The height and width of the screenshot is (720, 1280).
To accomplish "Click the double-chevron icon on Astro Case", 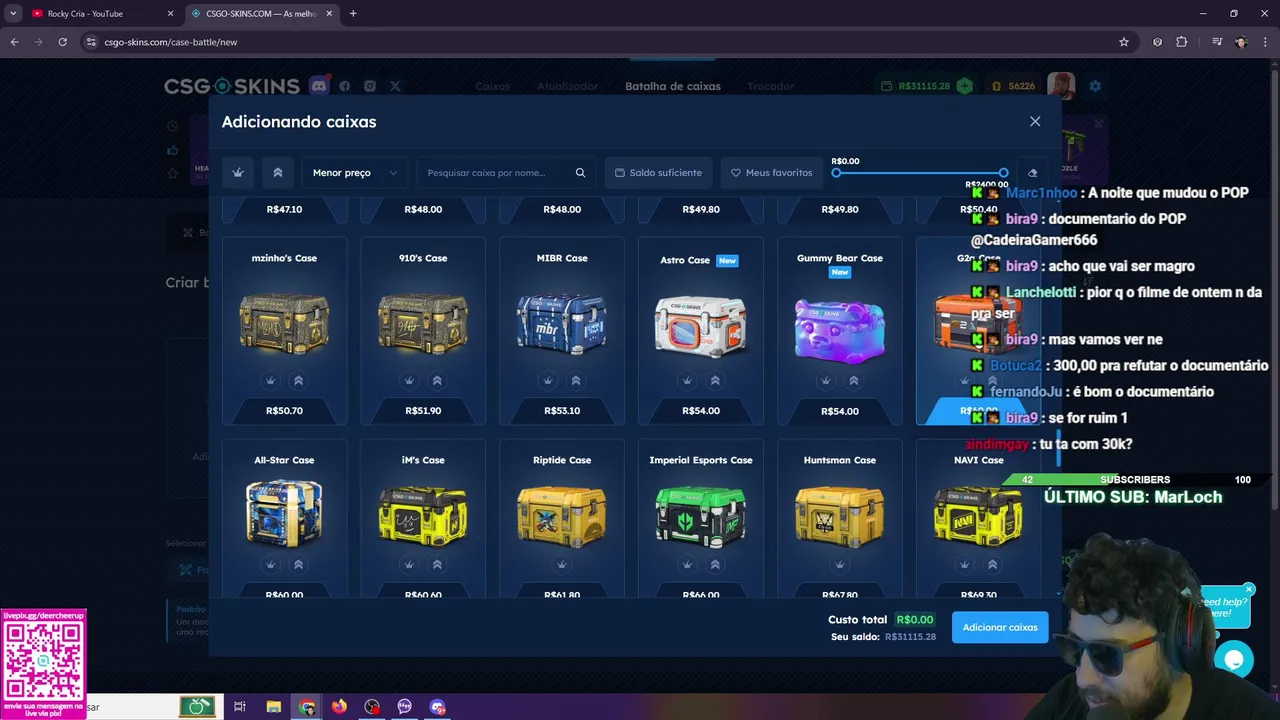I will click(x=715, y=380).
